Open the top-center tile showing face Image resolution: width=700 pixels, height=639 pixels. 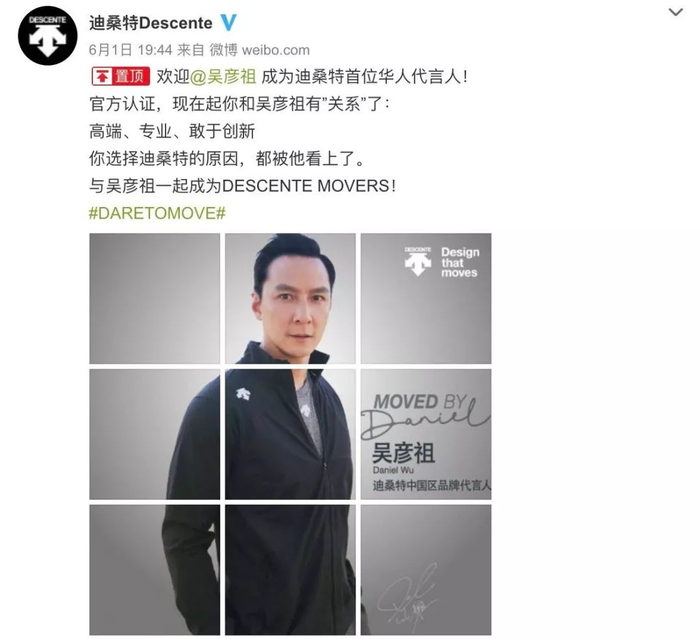[x=290, y=298]
